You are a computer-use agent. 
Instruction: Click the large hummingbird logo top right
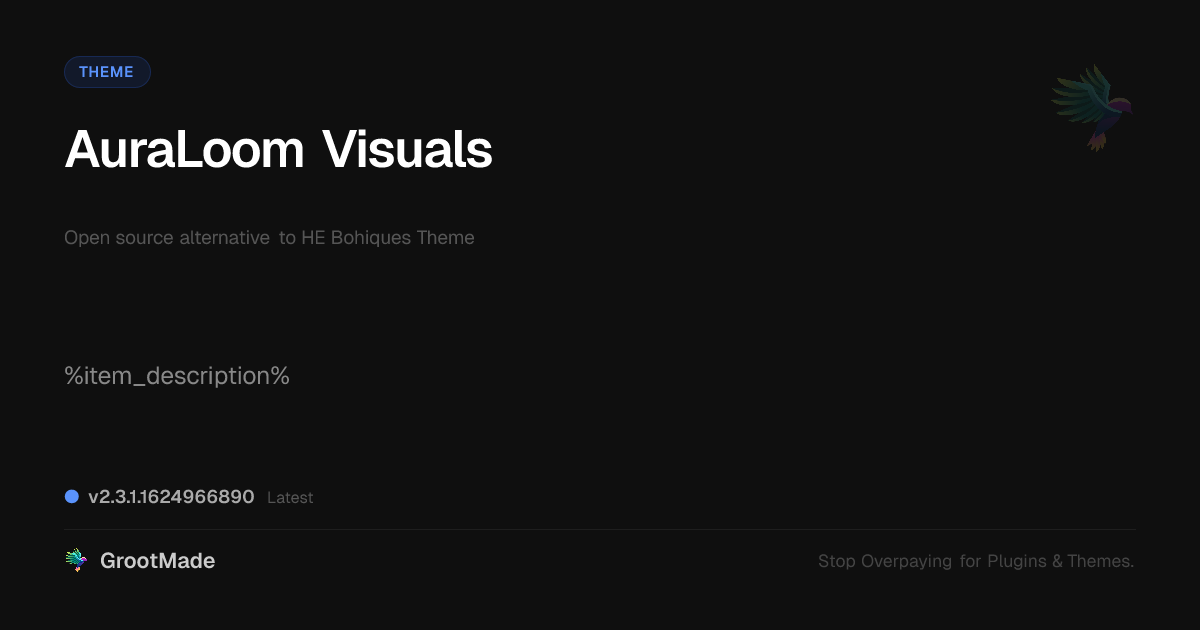point(1093,107)
